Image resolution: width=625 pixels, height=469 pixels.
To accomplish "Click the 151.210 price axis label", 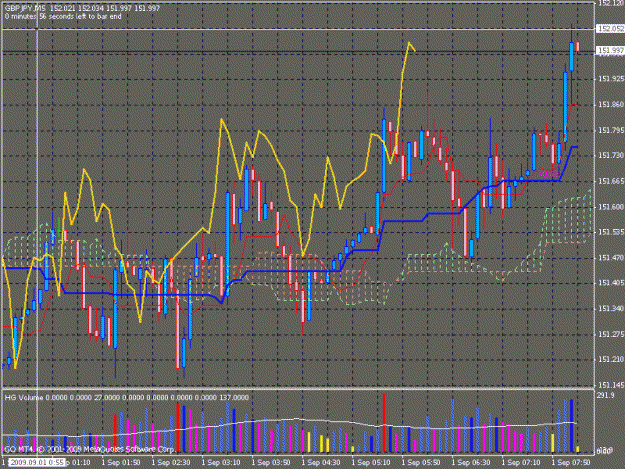I will [x=611, y=359].
